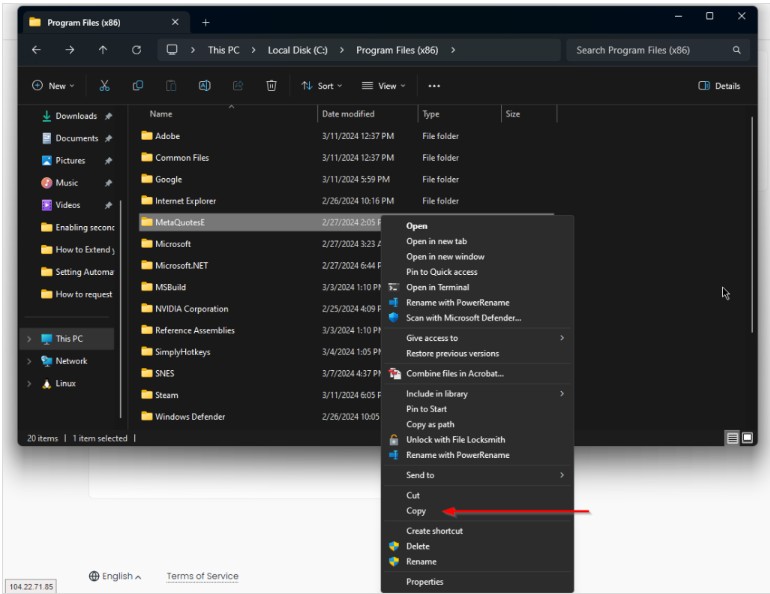This screenshot has height=594, width=770.
Task: Click the Cut scissors icon in toolbar
Action: pos(104,86)
